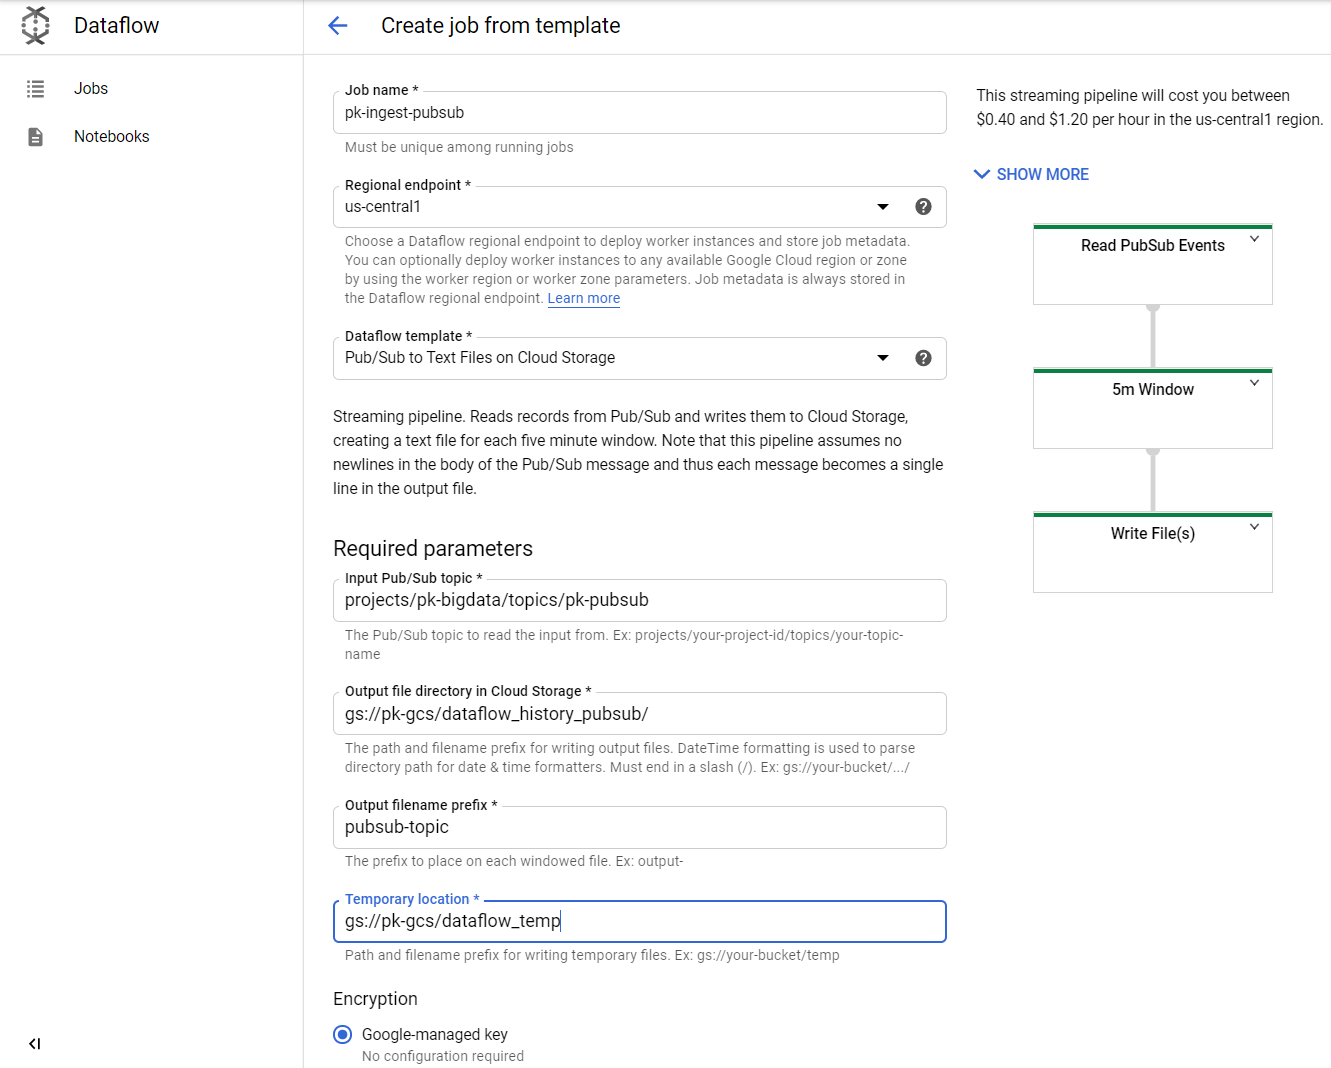Select the Read PubSub Events node
Viewport: 1331px width, 1068px height.
pyautogui.click(x=1153, y=265)
